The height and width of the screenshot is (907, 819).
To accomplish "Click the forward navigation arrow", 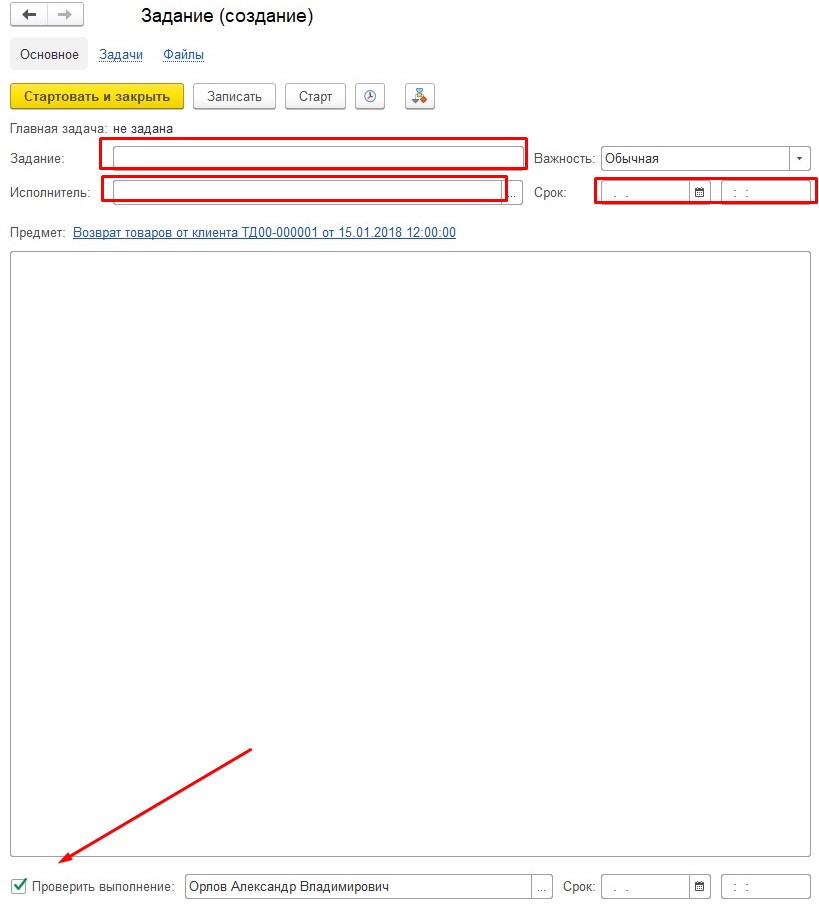I will click(64, 15).
